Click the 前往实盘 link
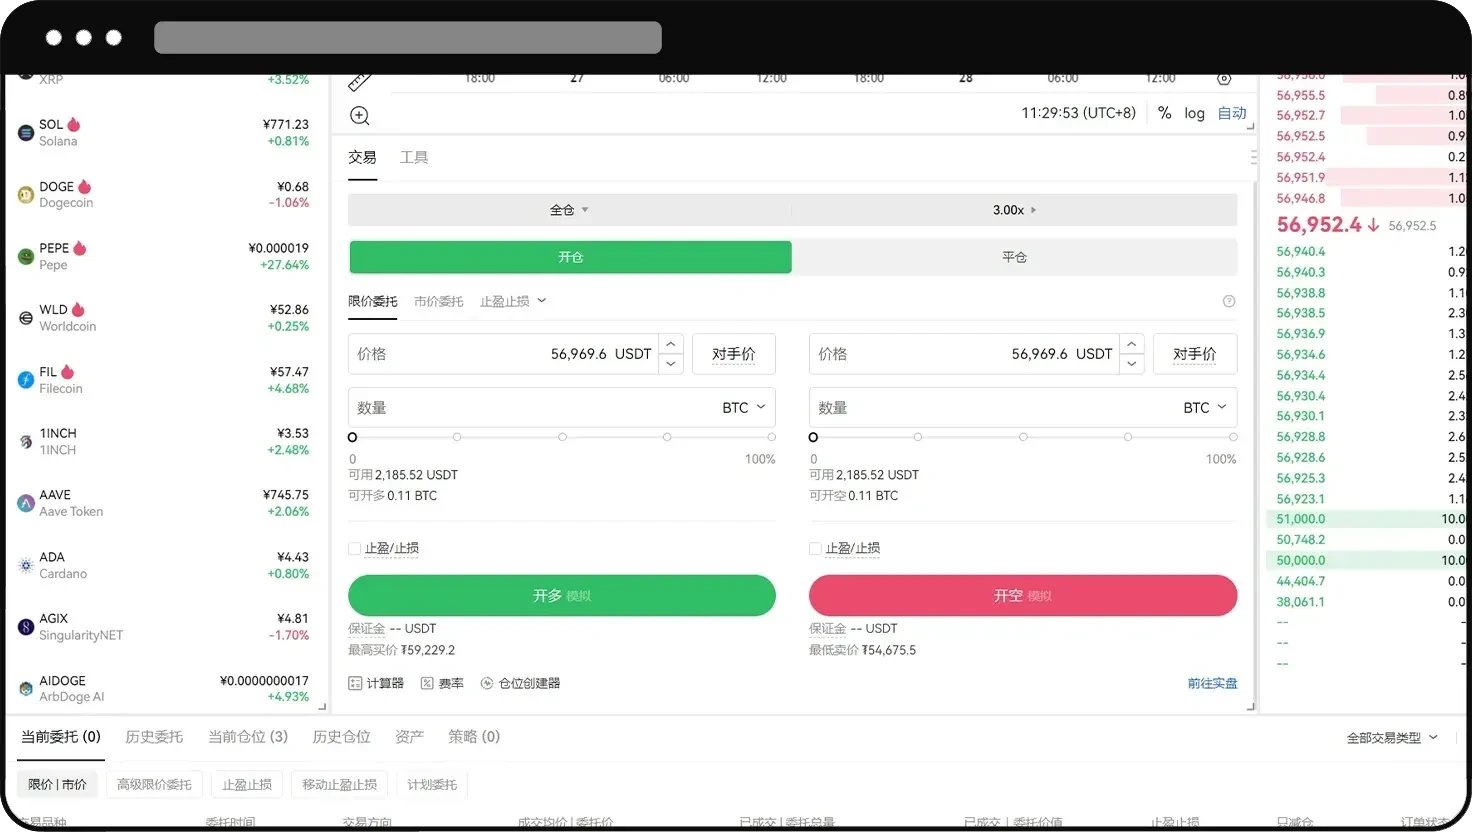Screen dimensions: 1472x832 (x=1212, y=683)
